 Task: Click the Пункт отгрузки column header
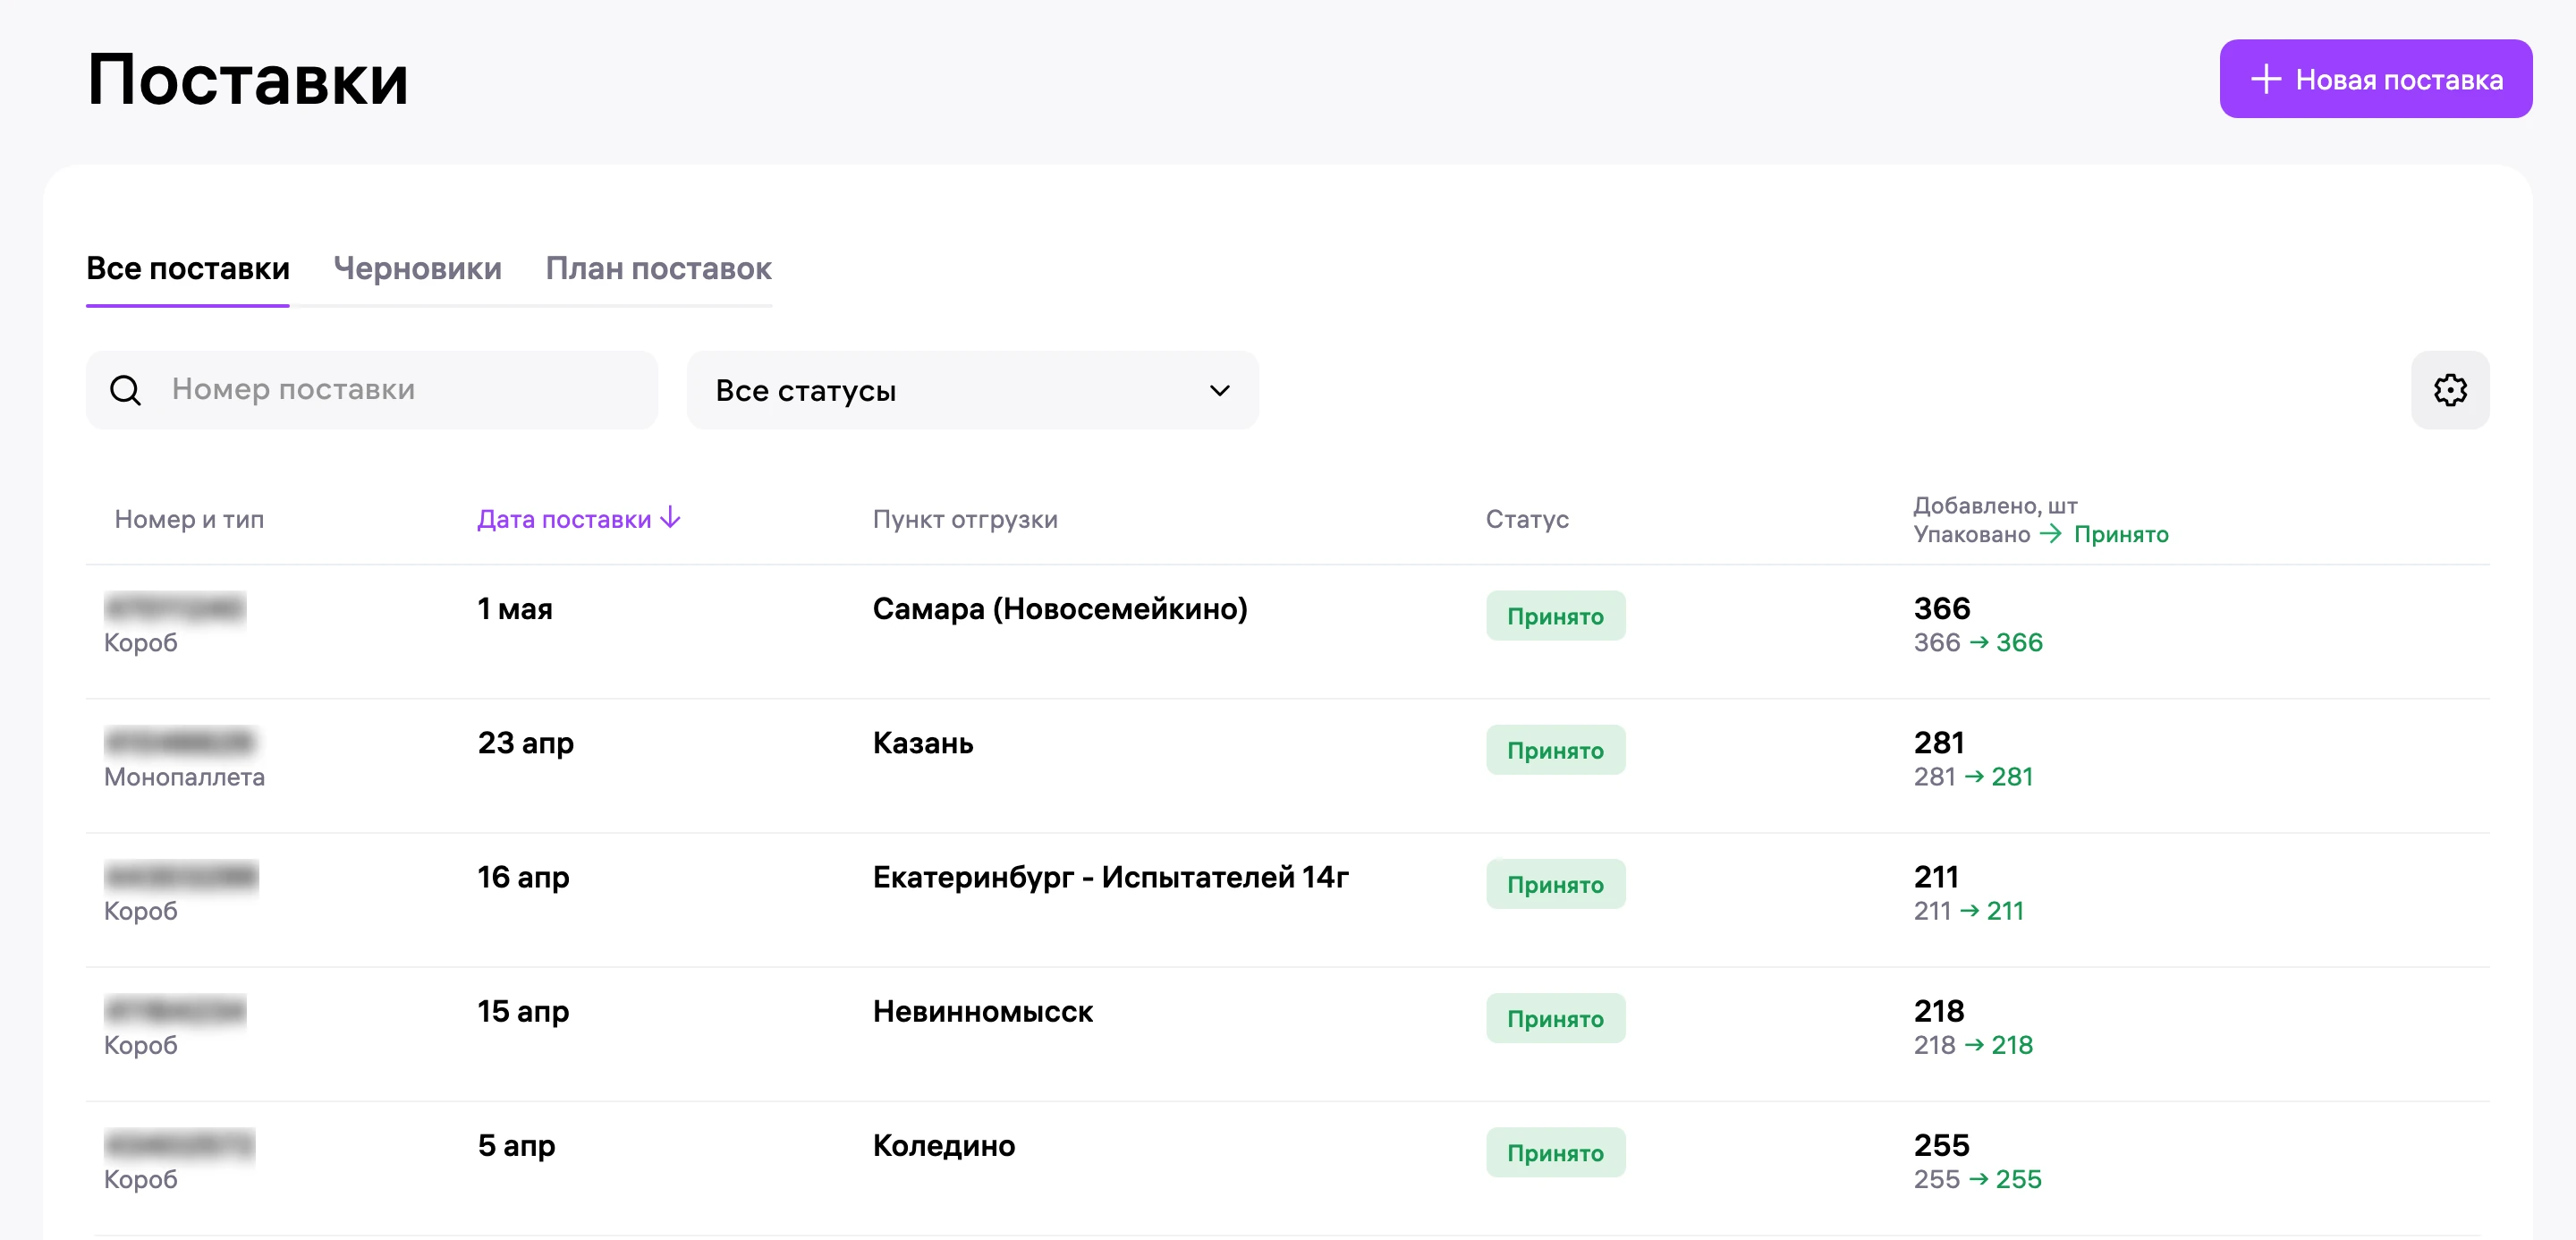point(965,519)
